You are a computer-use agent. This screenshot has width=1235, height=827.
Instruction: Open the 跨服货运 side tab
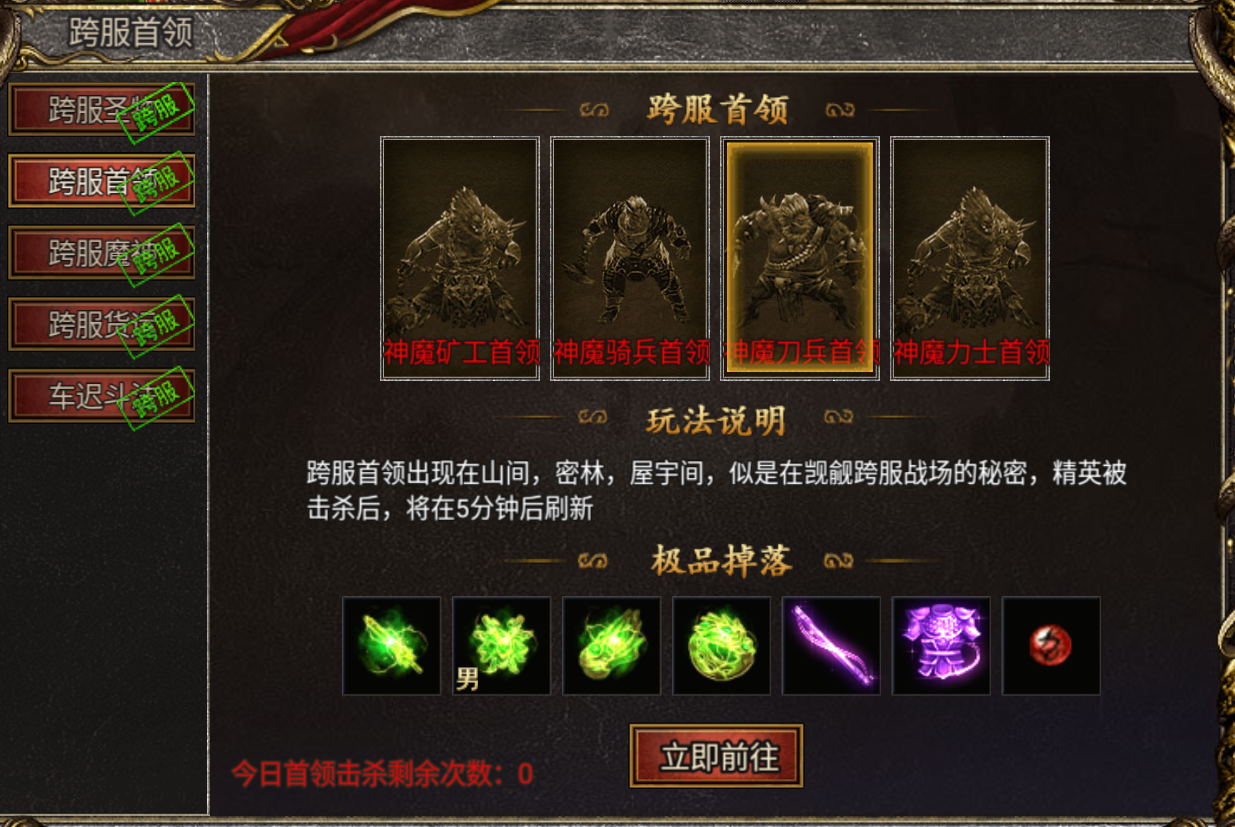pyautogui.click(x=101, y=324)
